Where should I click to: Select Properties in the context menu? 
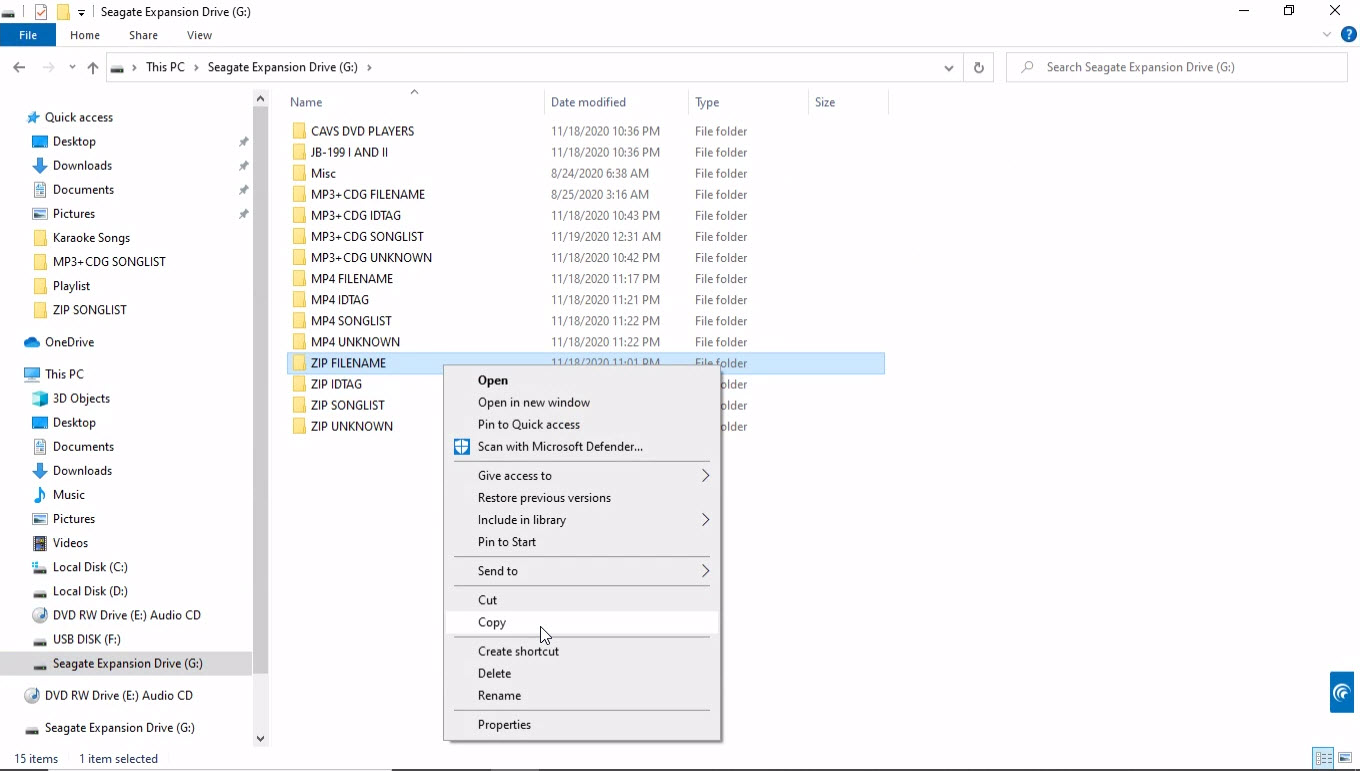[504, 725]
